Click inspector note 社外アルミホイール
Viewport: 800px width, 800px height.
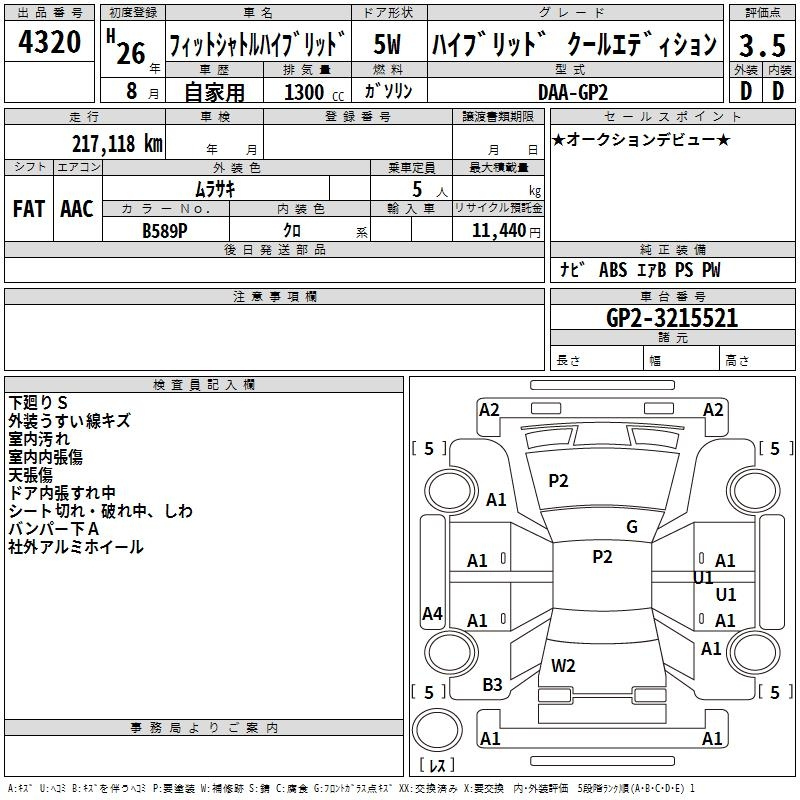point(76,547)
